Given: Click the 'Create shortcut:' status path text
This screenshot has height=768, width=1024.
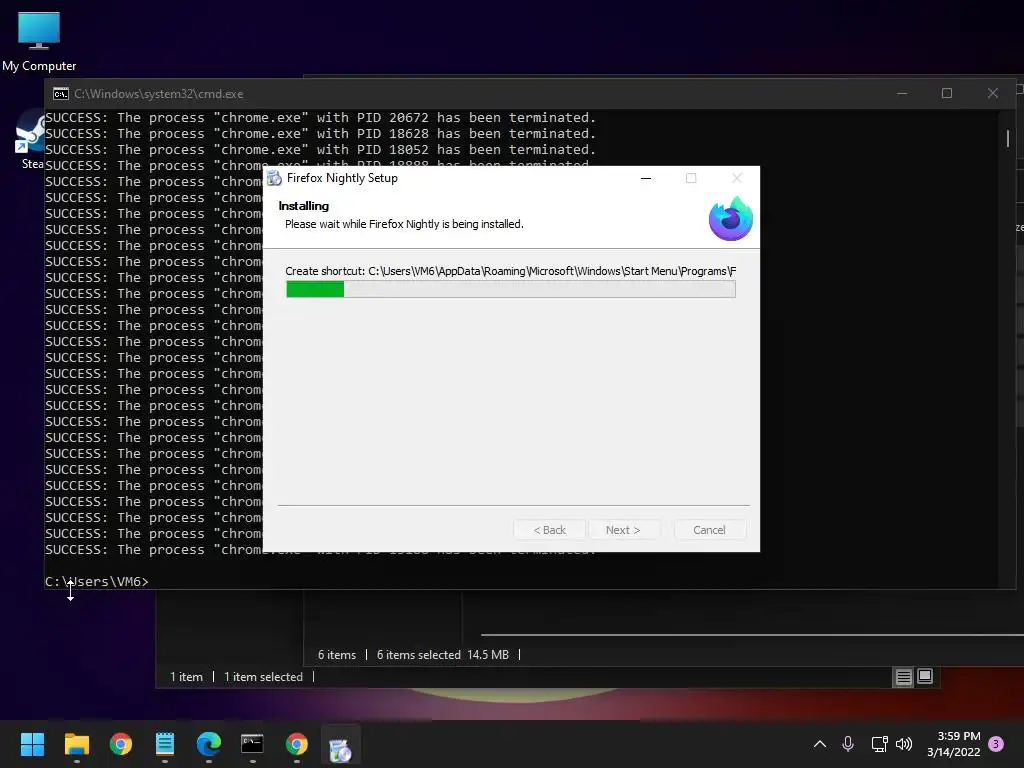Looking at the screenshot, I should pos(511,271).
